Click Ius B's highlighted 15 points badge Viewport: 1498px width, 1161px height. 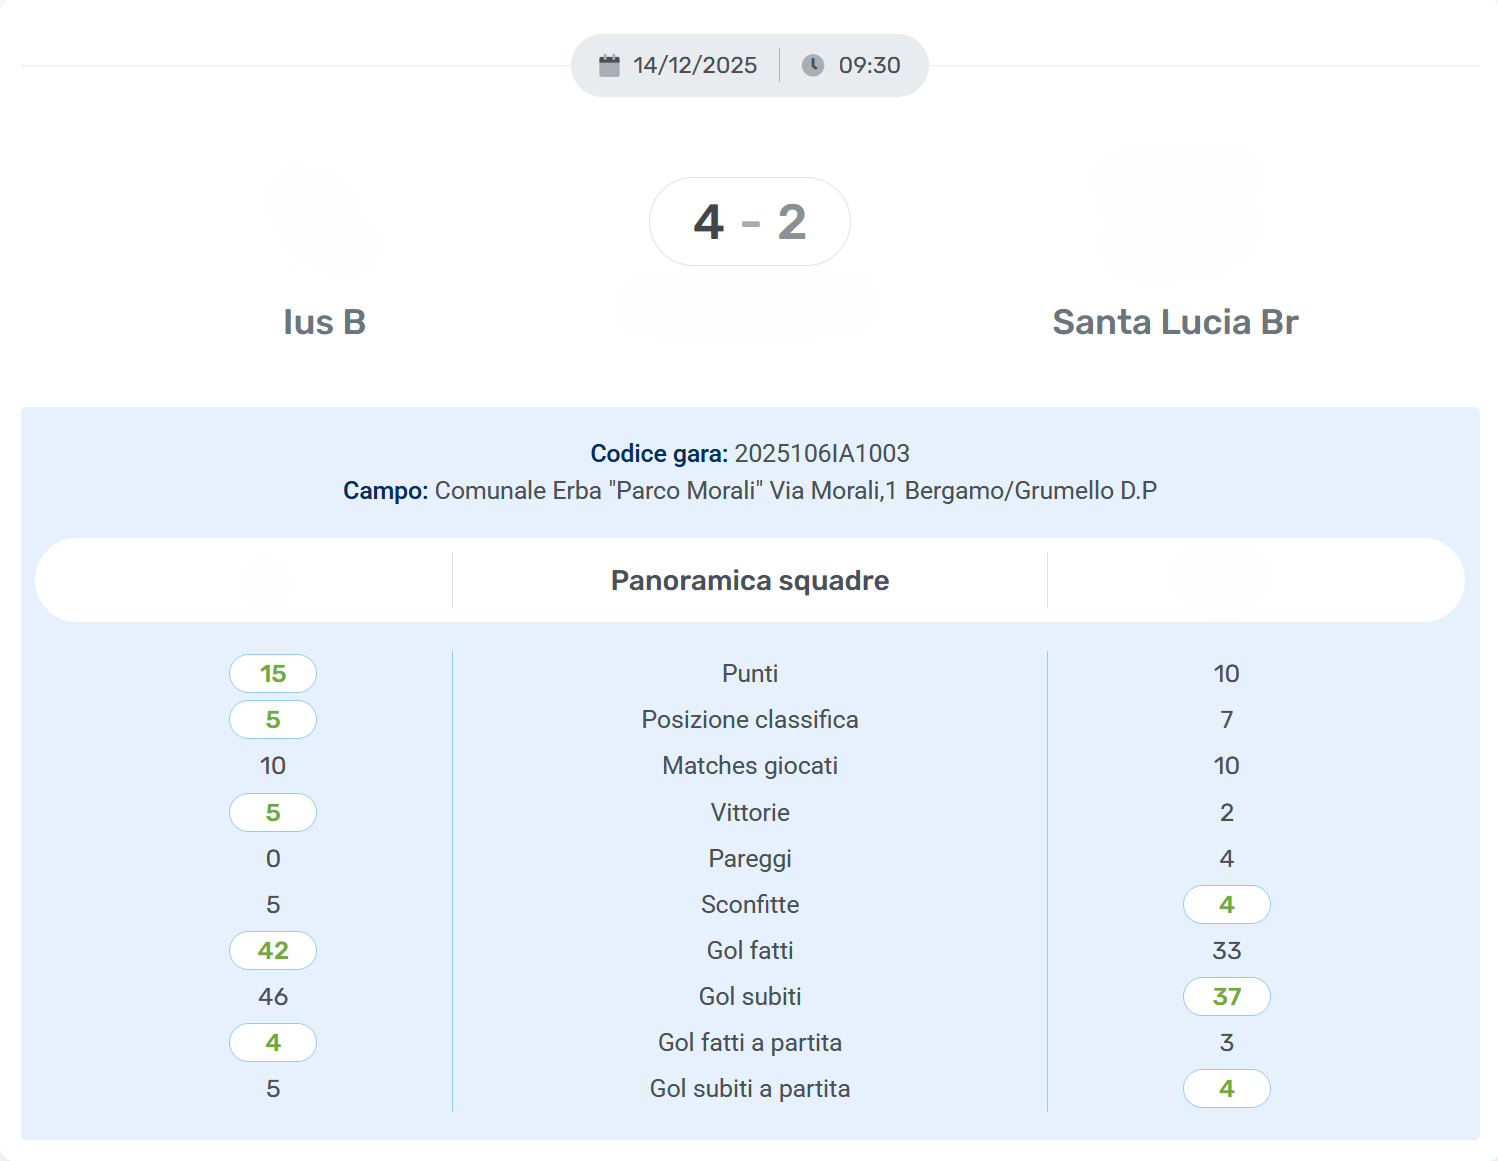point(273,674)
